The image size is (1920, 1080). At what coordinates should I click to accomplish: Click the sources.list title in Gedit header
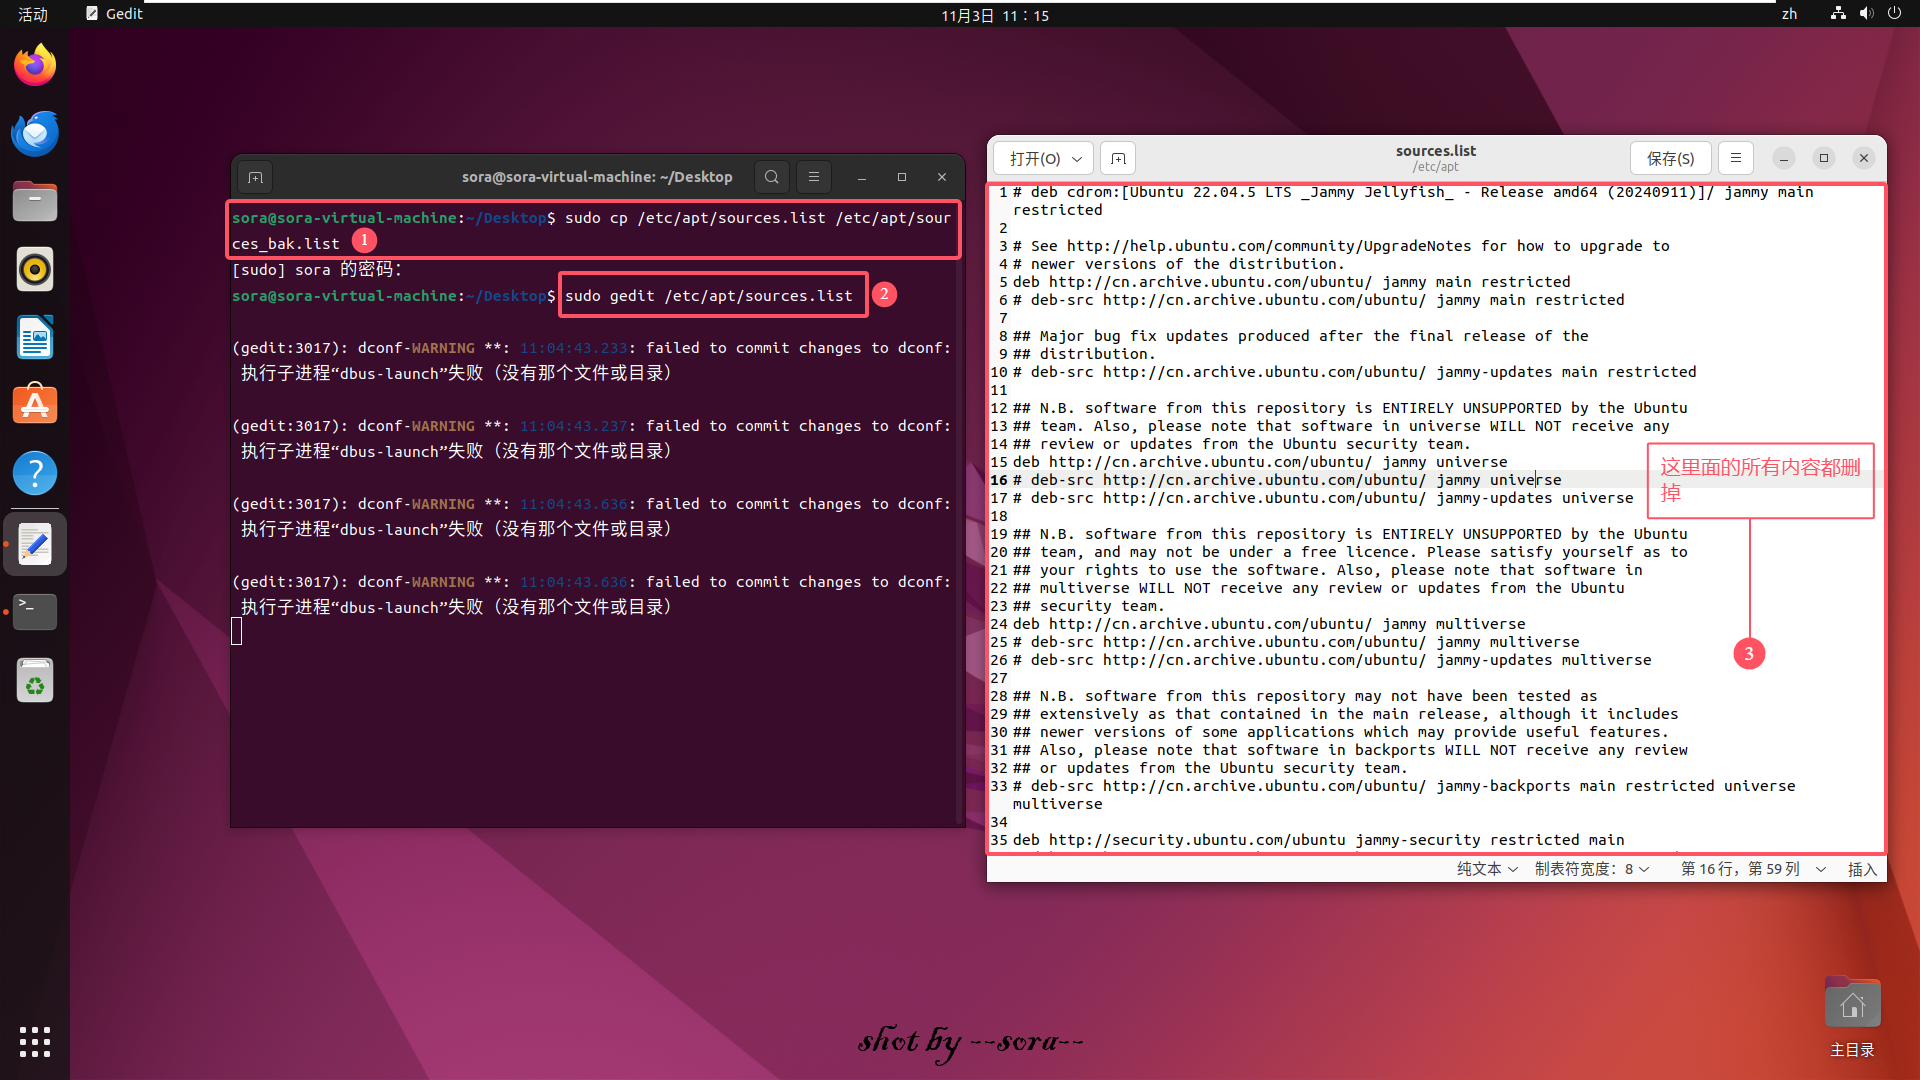pyautogui.click(x=1436, y=151)
